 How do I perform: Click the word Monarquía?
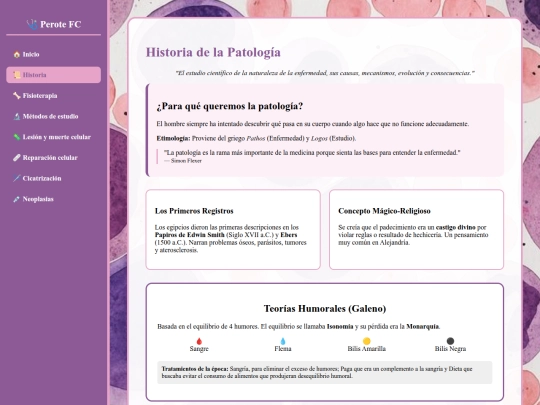click(x=423, y=326)
